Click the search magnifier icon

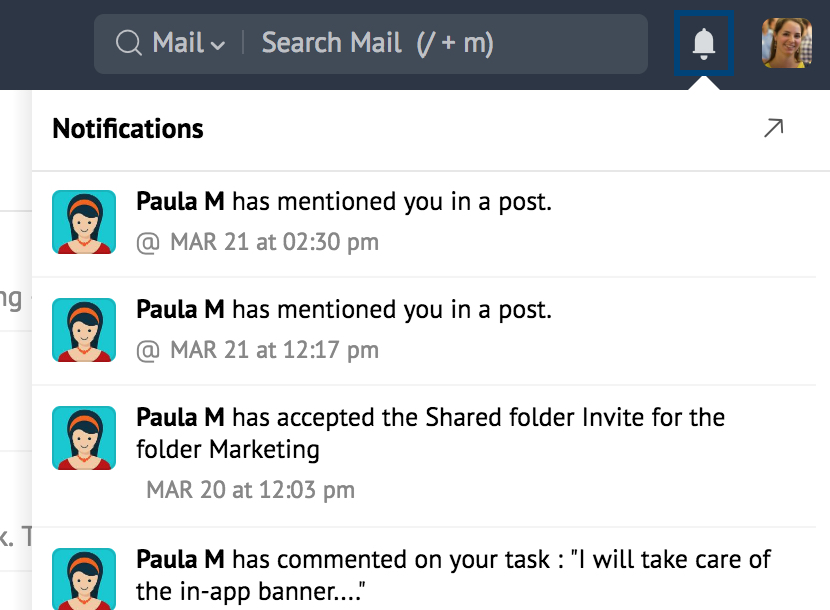coord(129,43)
